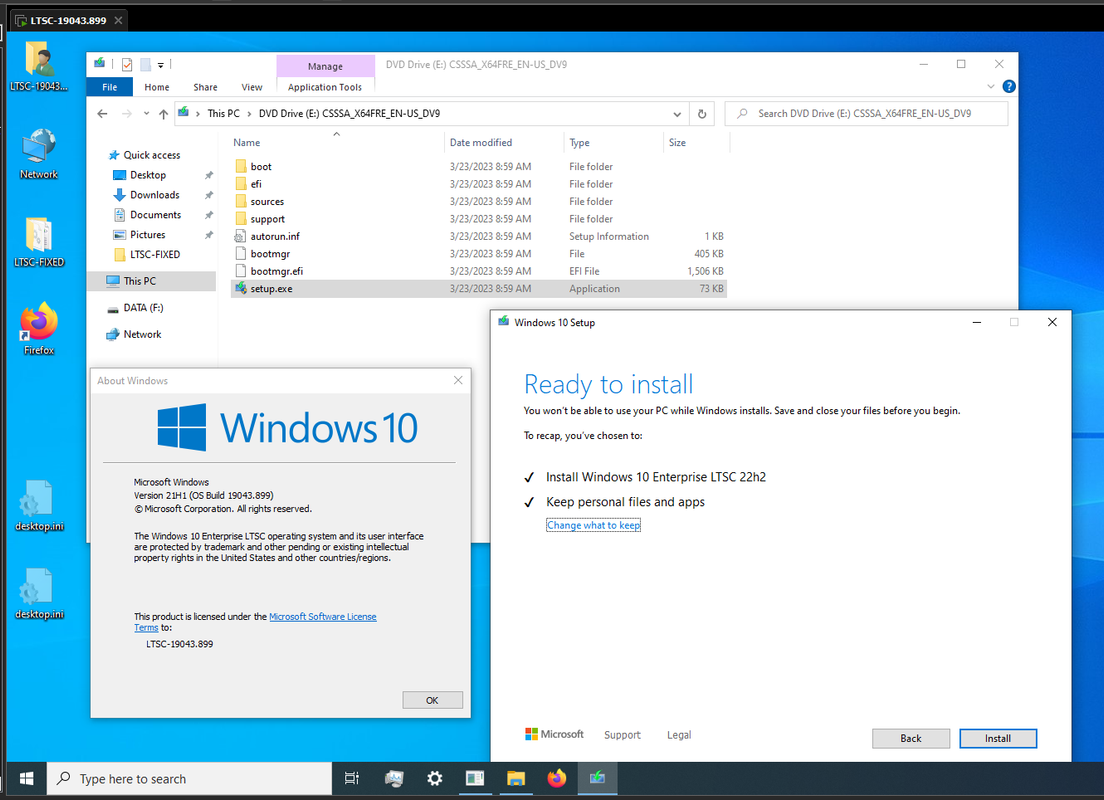
Task: Open Legal link in Setup window
Action: (679, 735)
